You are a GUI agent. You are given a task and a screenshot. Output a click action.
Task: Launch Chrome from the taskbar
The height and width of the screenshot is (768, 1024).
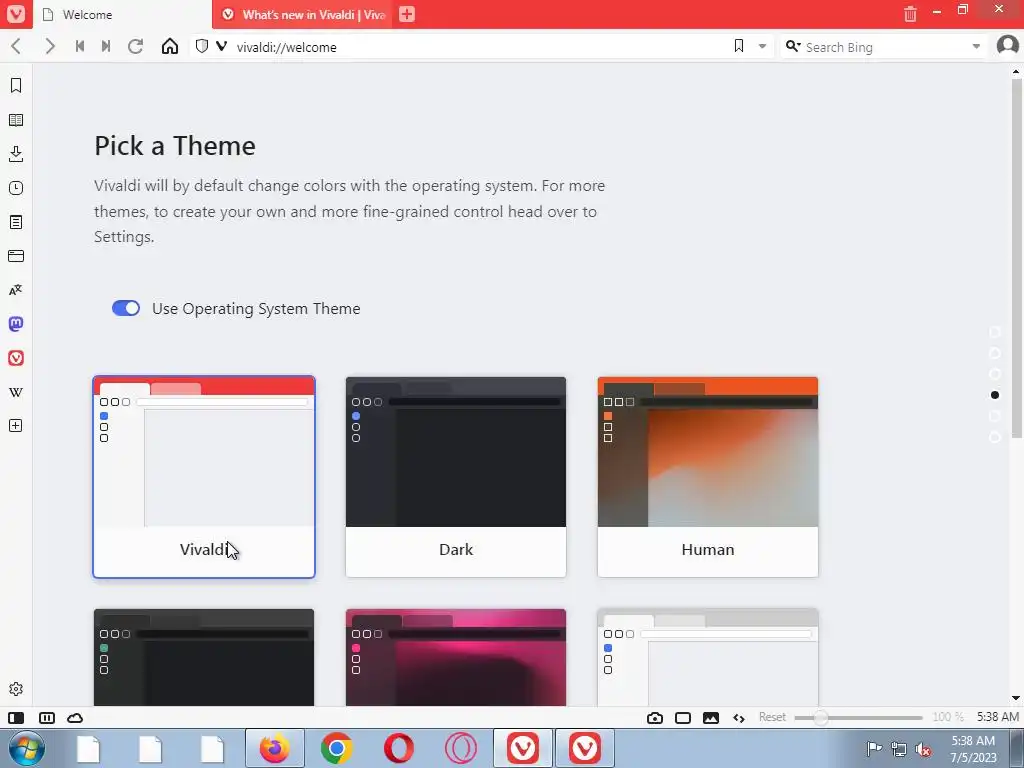click(337, 748)
